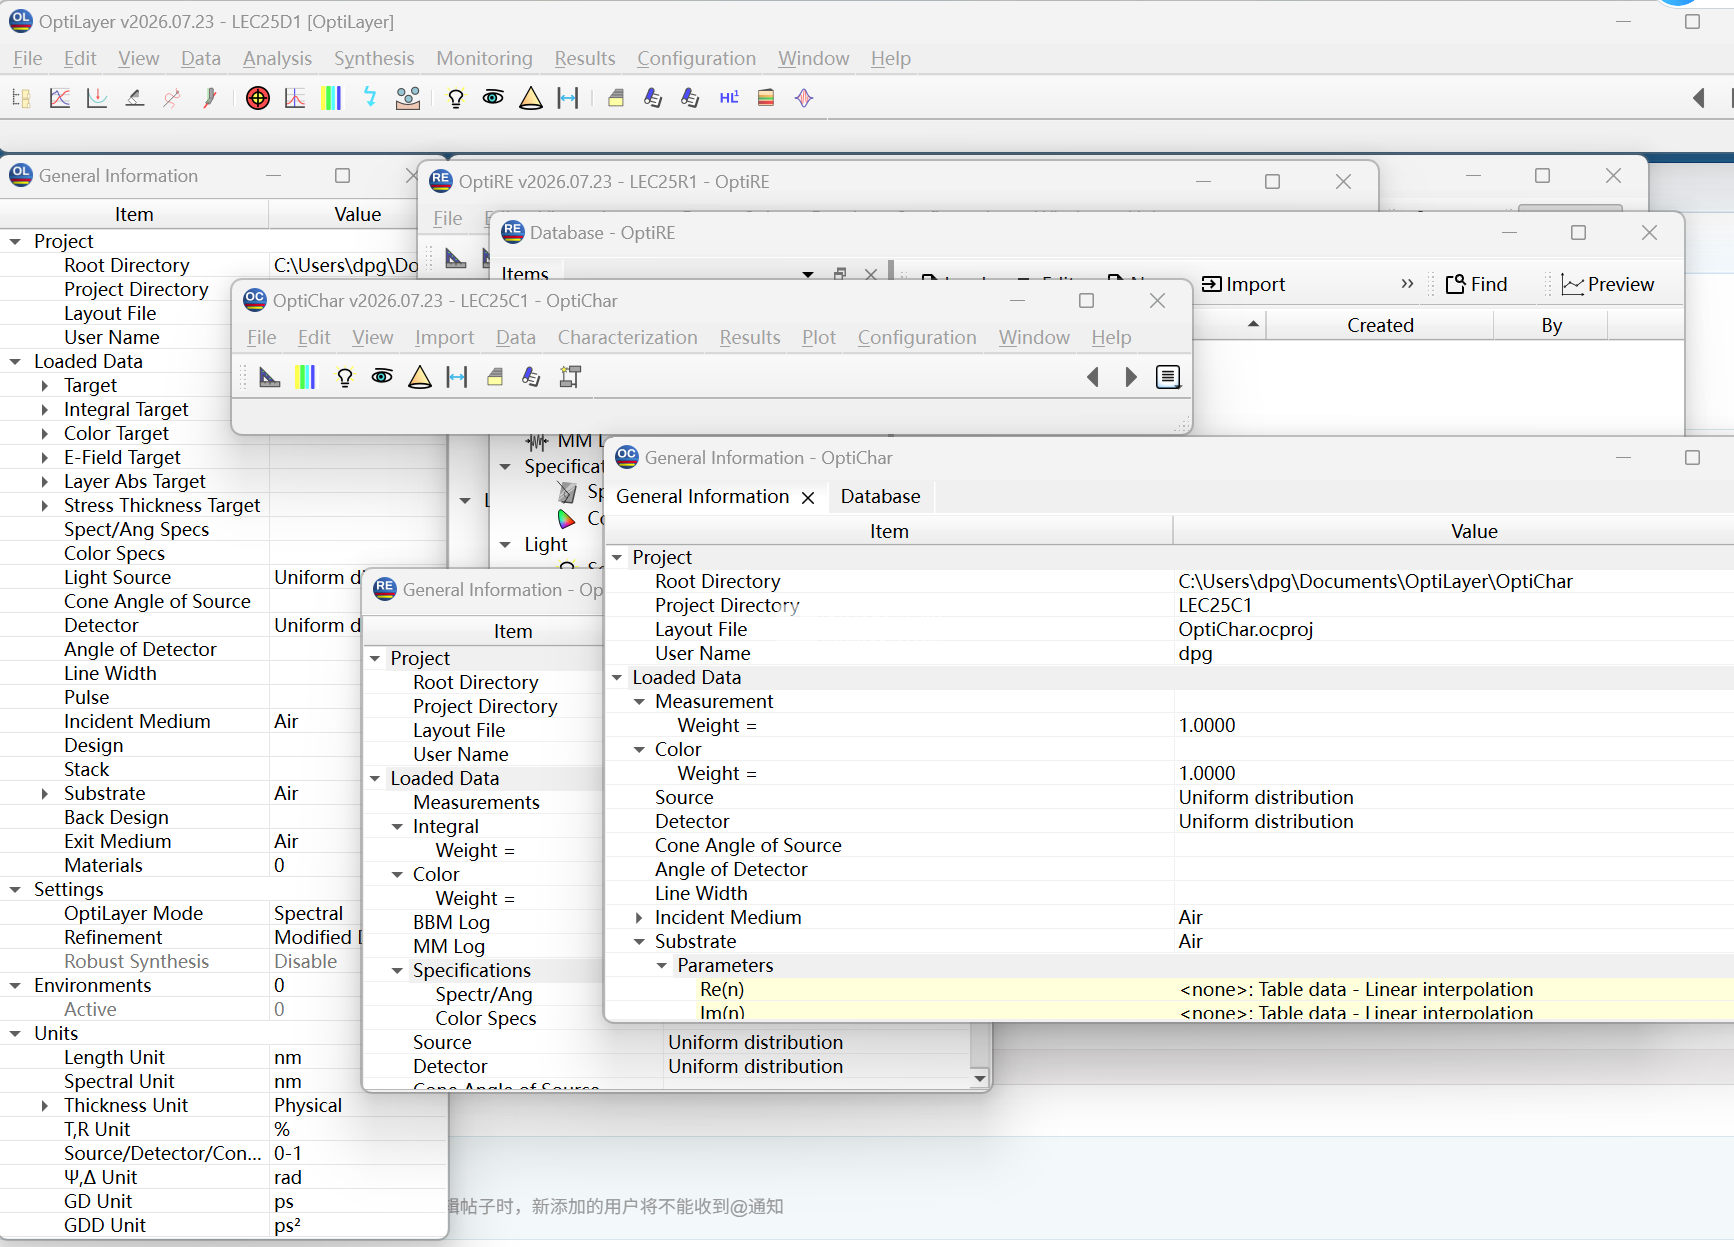Collapse the Units section
Viewport: 1734px width, 1247px height.
[15, 1034]
